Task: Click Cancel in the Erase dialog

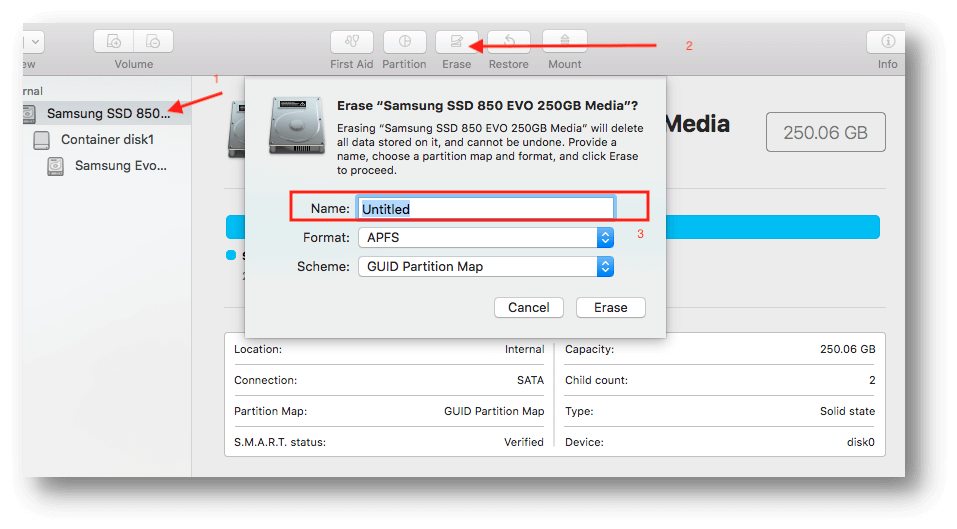Action: tap(529, 308)
